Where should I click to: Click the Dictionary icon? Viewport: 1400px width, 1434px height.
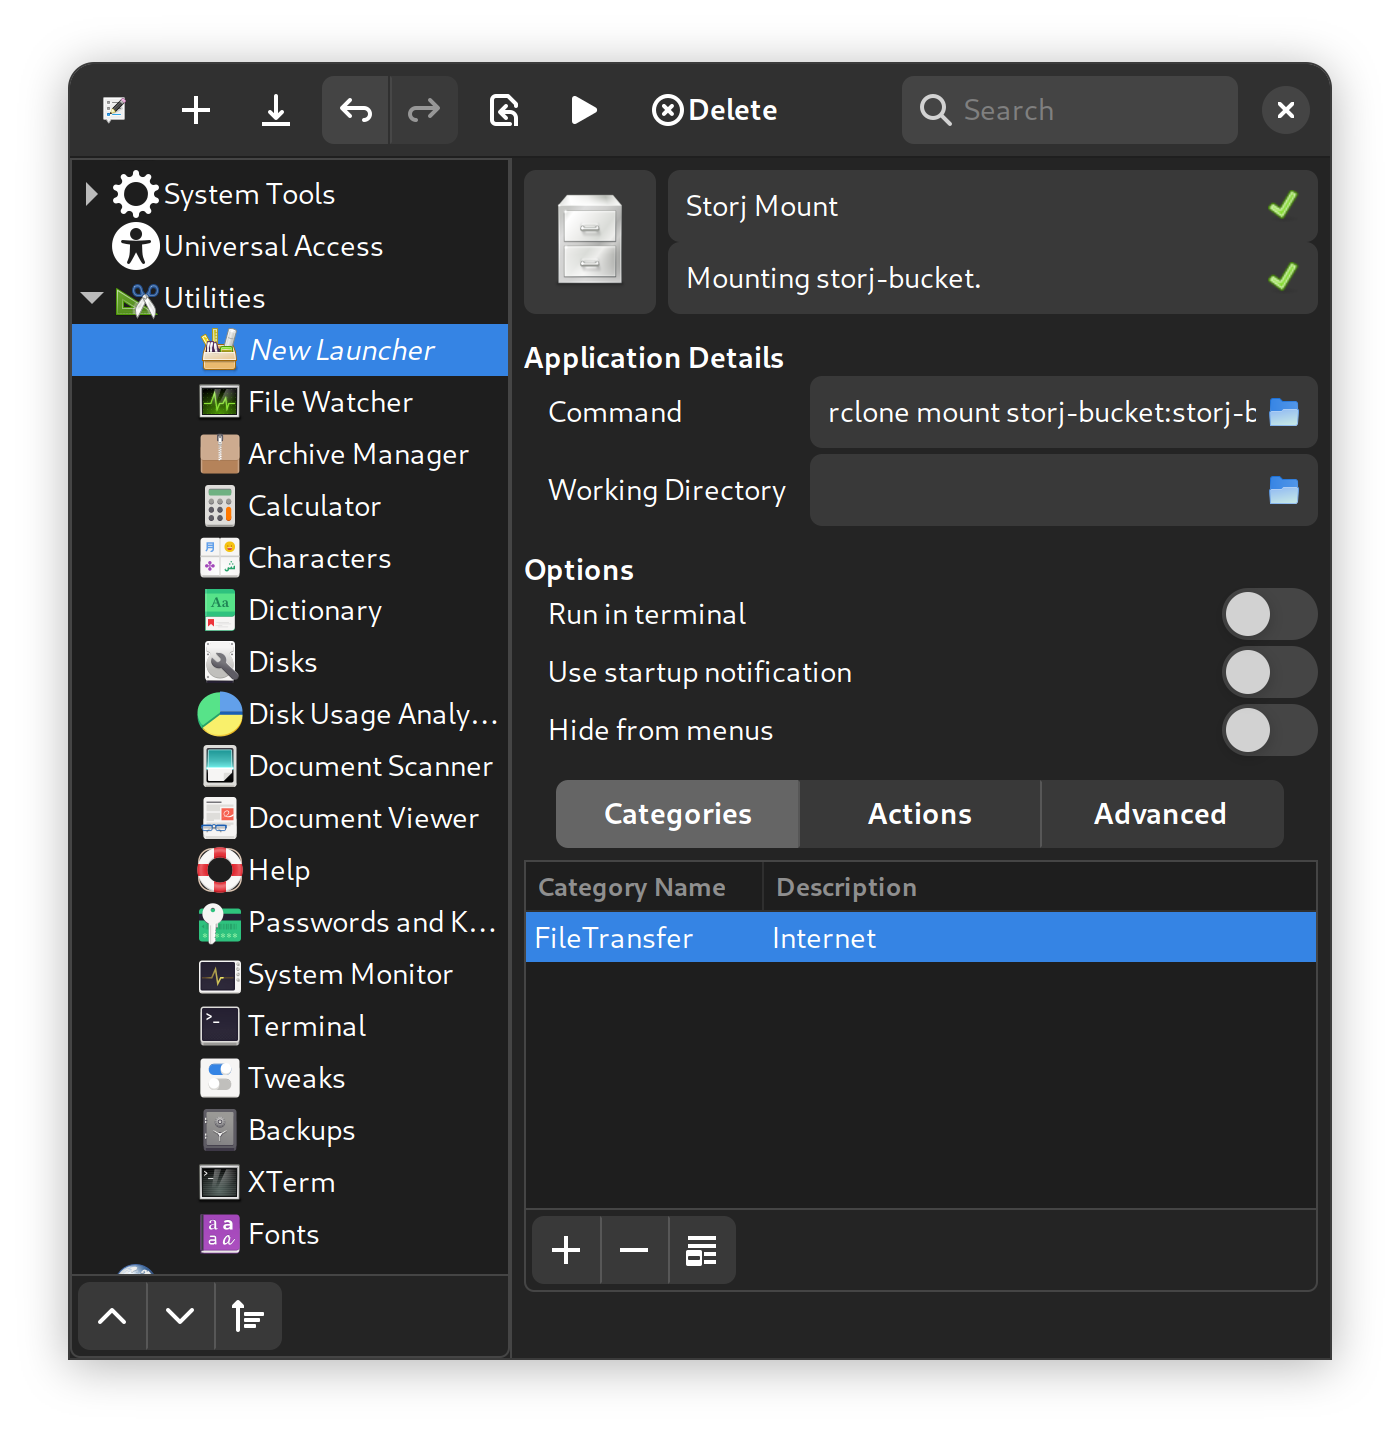click(220, 610)
